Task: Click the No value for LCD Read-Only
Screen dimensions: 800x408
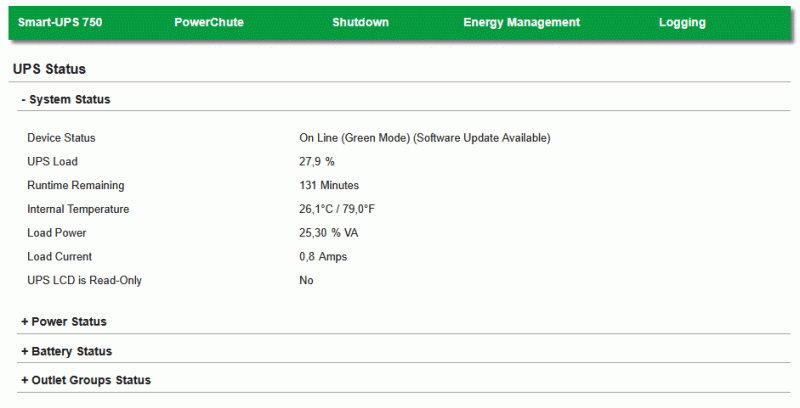Action: tap(306, 280)
